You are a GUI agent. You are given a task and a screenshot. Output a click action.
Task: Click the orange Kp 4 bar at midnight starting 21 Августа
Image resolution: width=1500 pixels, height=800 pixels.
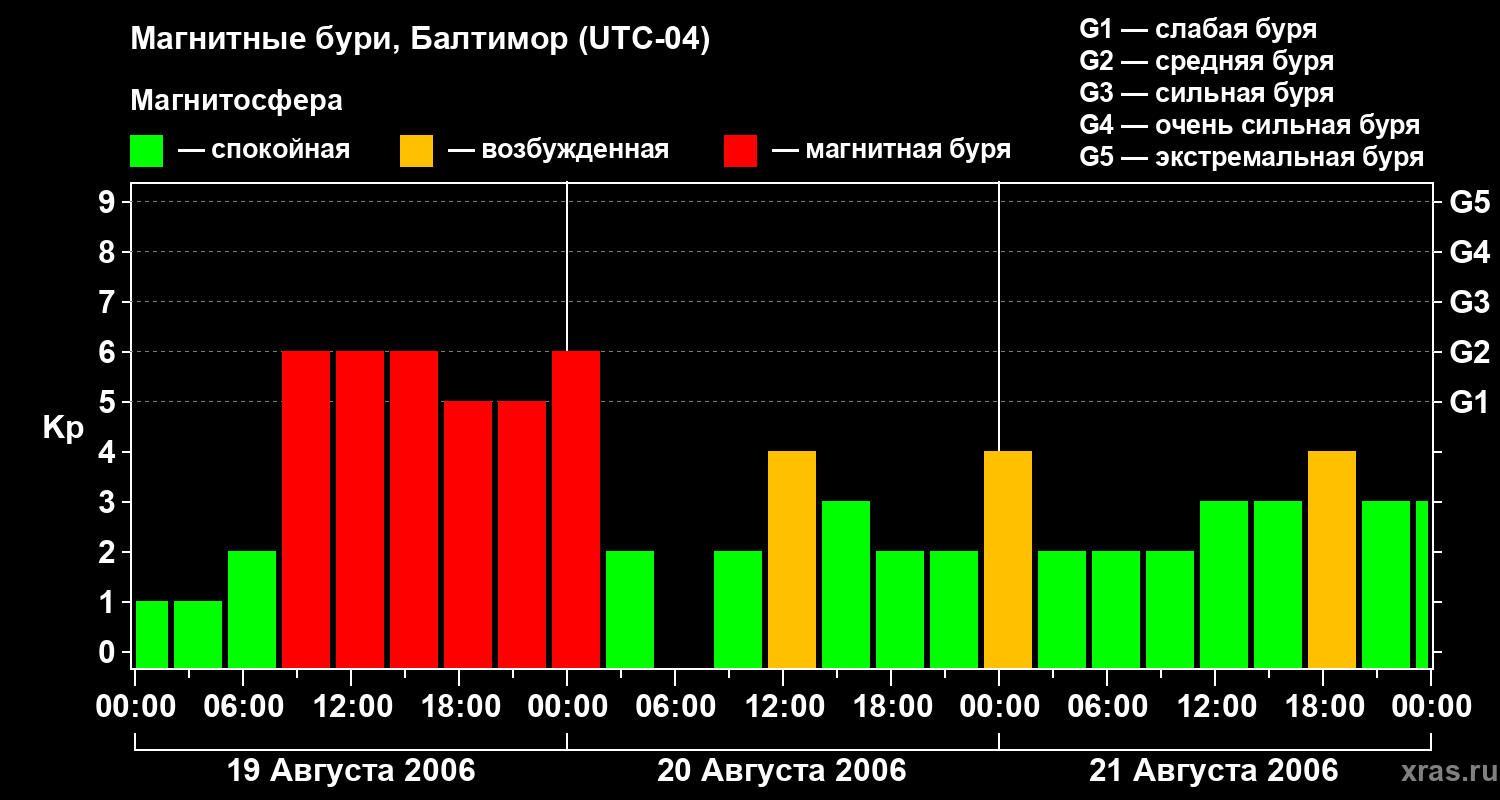click(1008, 560)
